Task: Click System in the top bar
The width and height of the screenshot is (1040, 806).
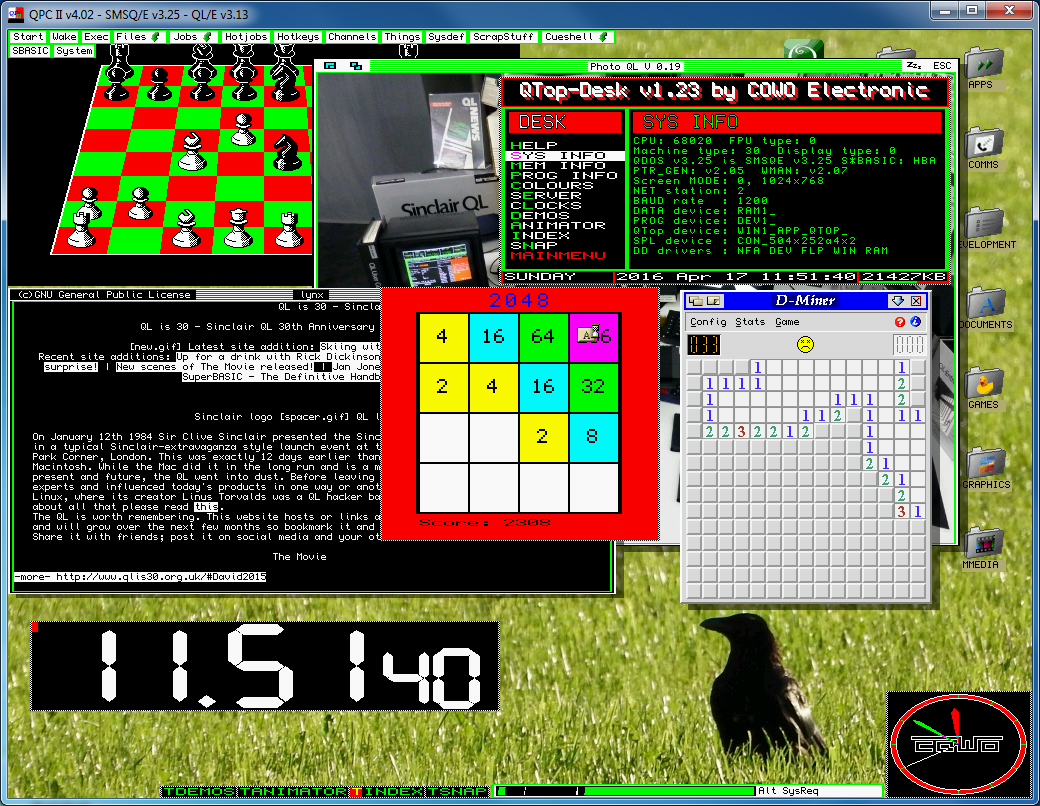Action: pyautogui.click(x=74, y=51)
